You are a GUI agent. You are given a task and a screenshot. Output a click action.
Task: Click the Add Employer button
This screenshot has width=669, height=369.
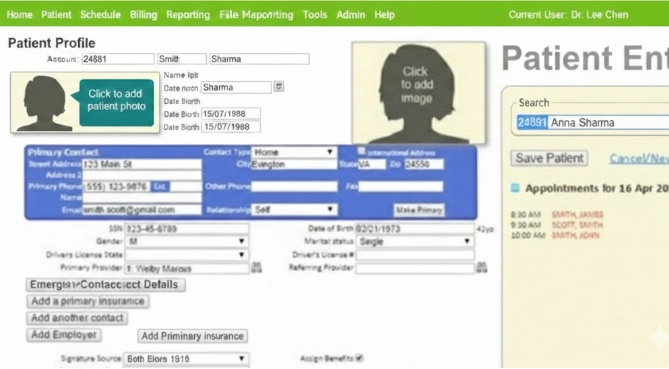tap(64, 335)
